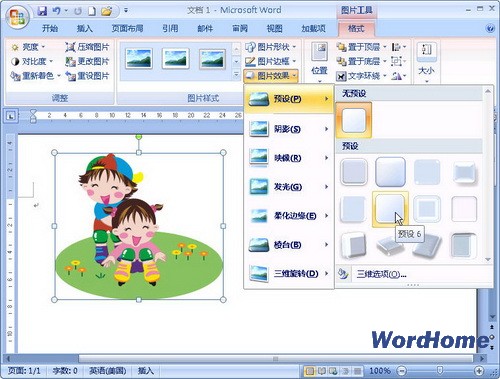Save the document from quick access toolbar
The width and height of the screenshot is (500, 379).
click(42, 11)
